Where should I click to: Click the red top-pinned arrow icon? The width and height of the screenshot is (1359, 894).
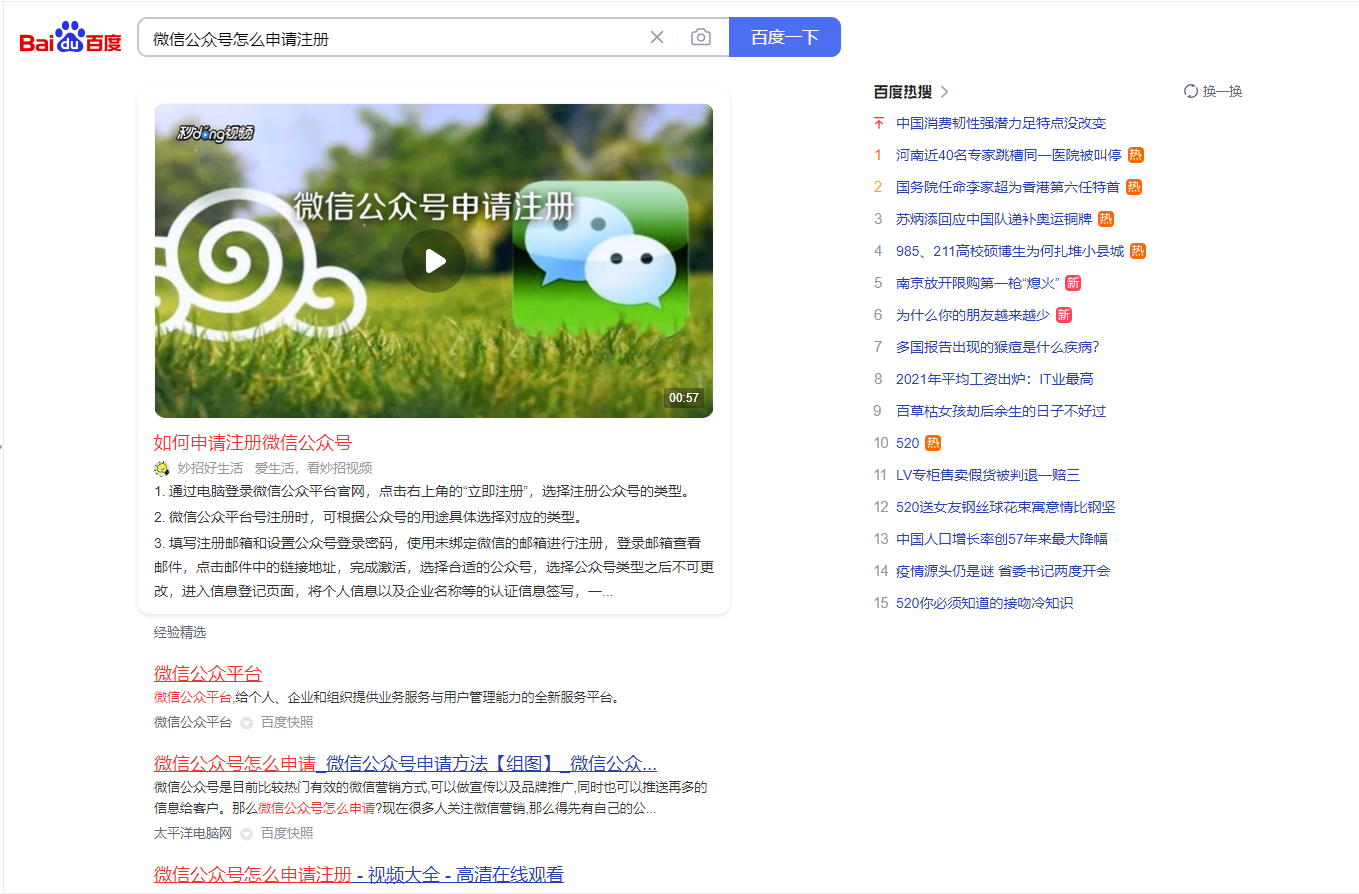click(x=879, y=123)
